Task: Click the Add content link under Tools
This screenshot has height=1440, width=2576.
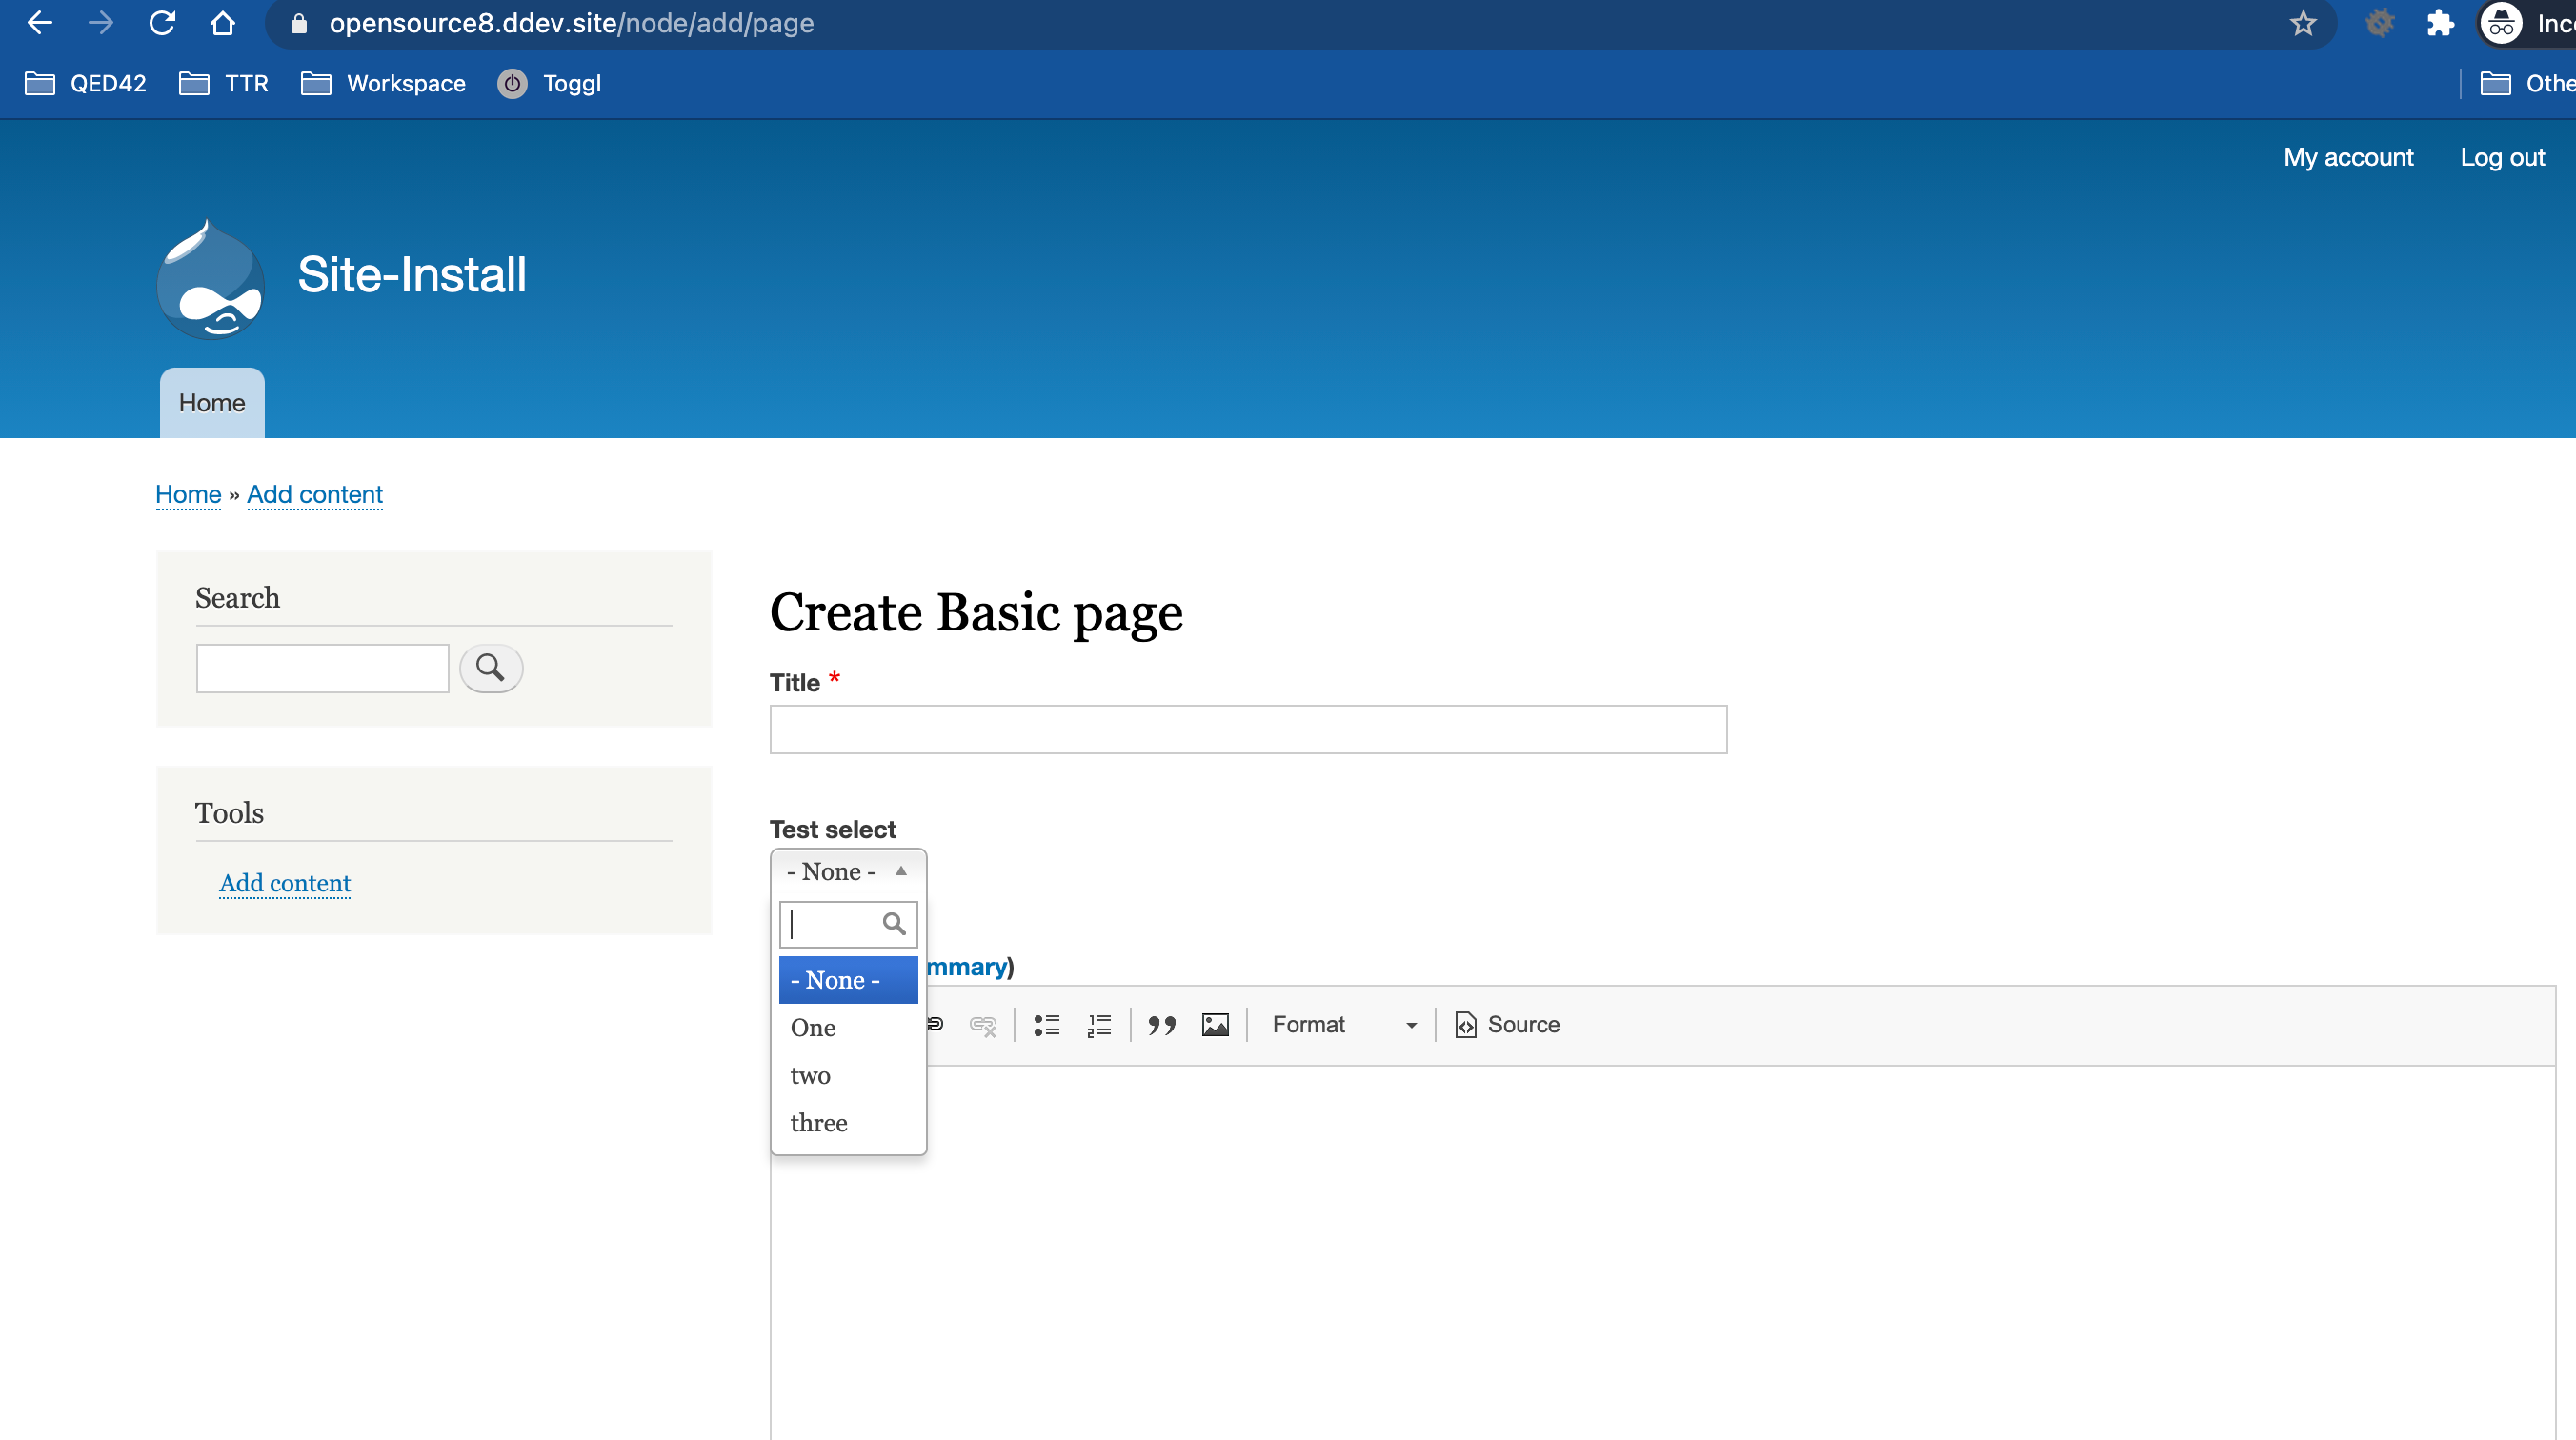Action: tap(284, 883)
